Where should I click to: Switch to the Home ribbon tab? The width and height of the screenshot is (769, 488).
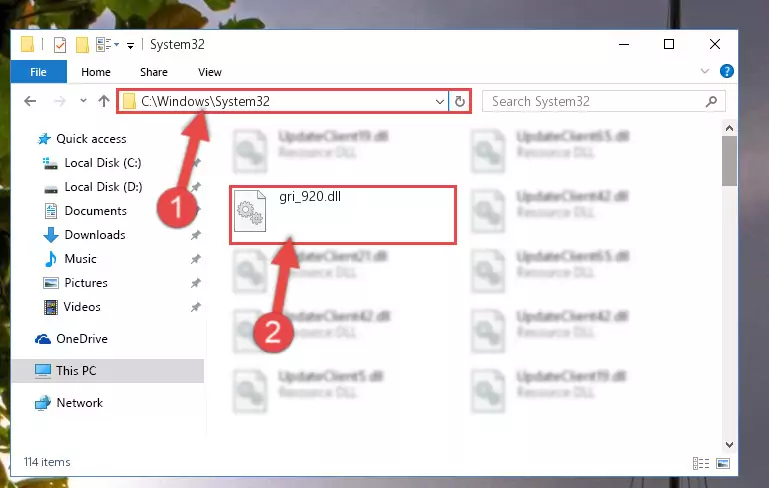pyautogui.click(x=96, y=72)
